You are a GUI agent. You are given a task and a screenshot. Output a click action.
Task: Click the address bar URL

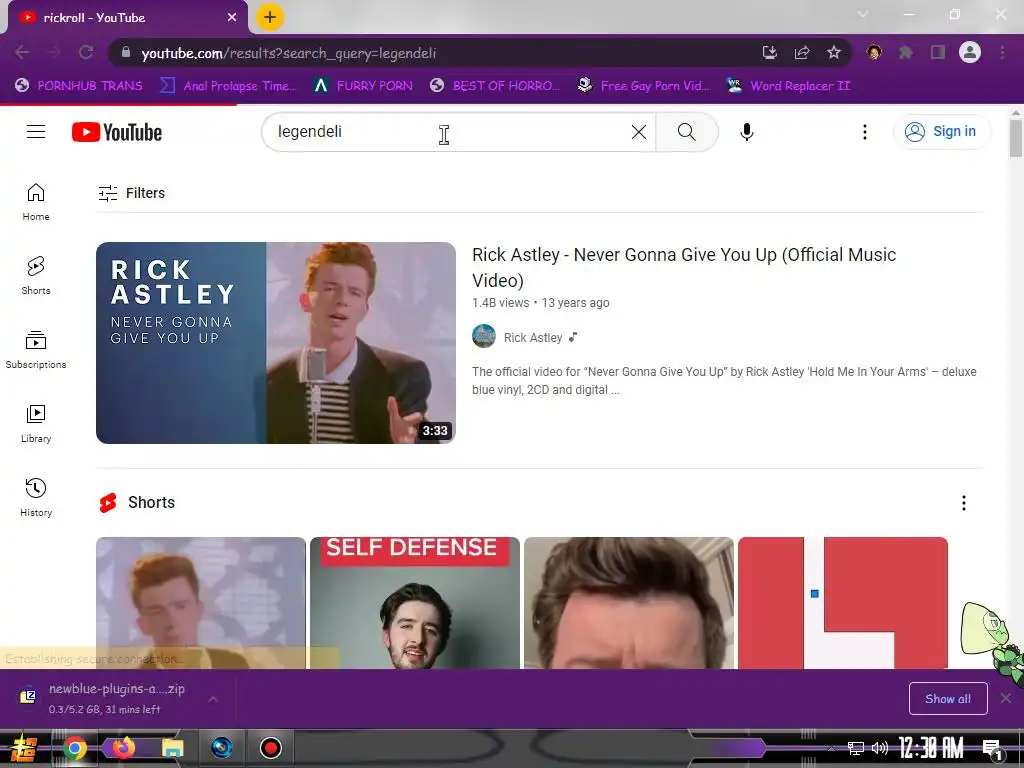coord(289,54)
